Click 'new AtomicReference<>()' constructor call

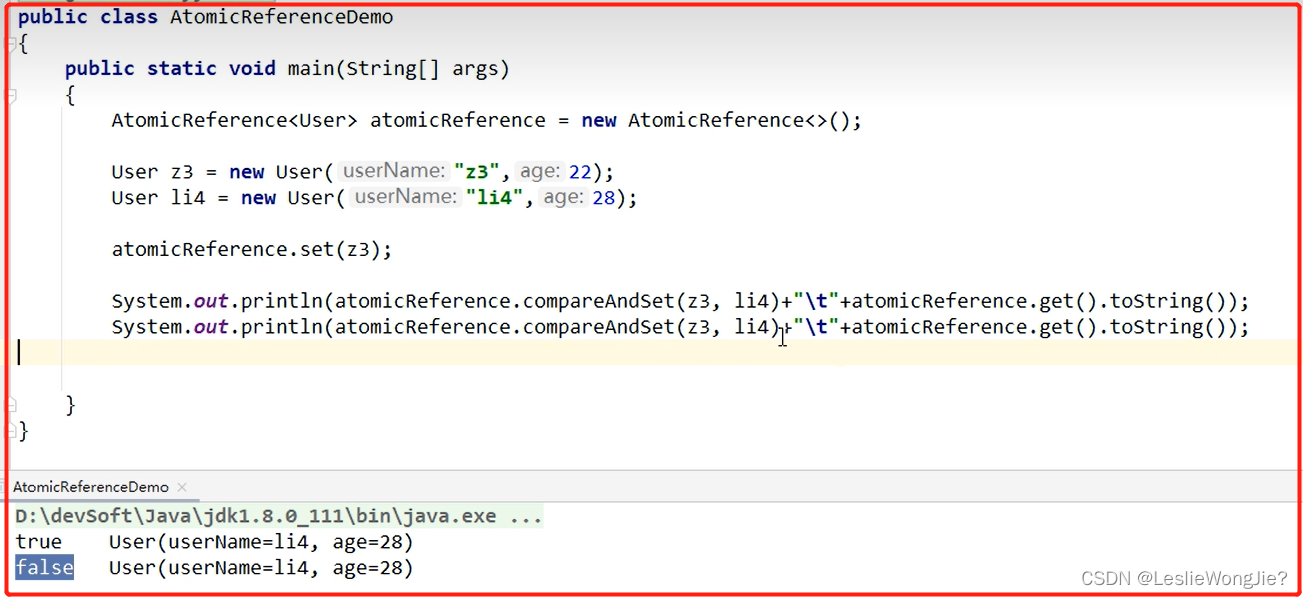tap(716, 120)
